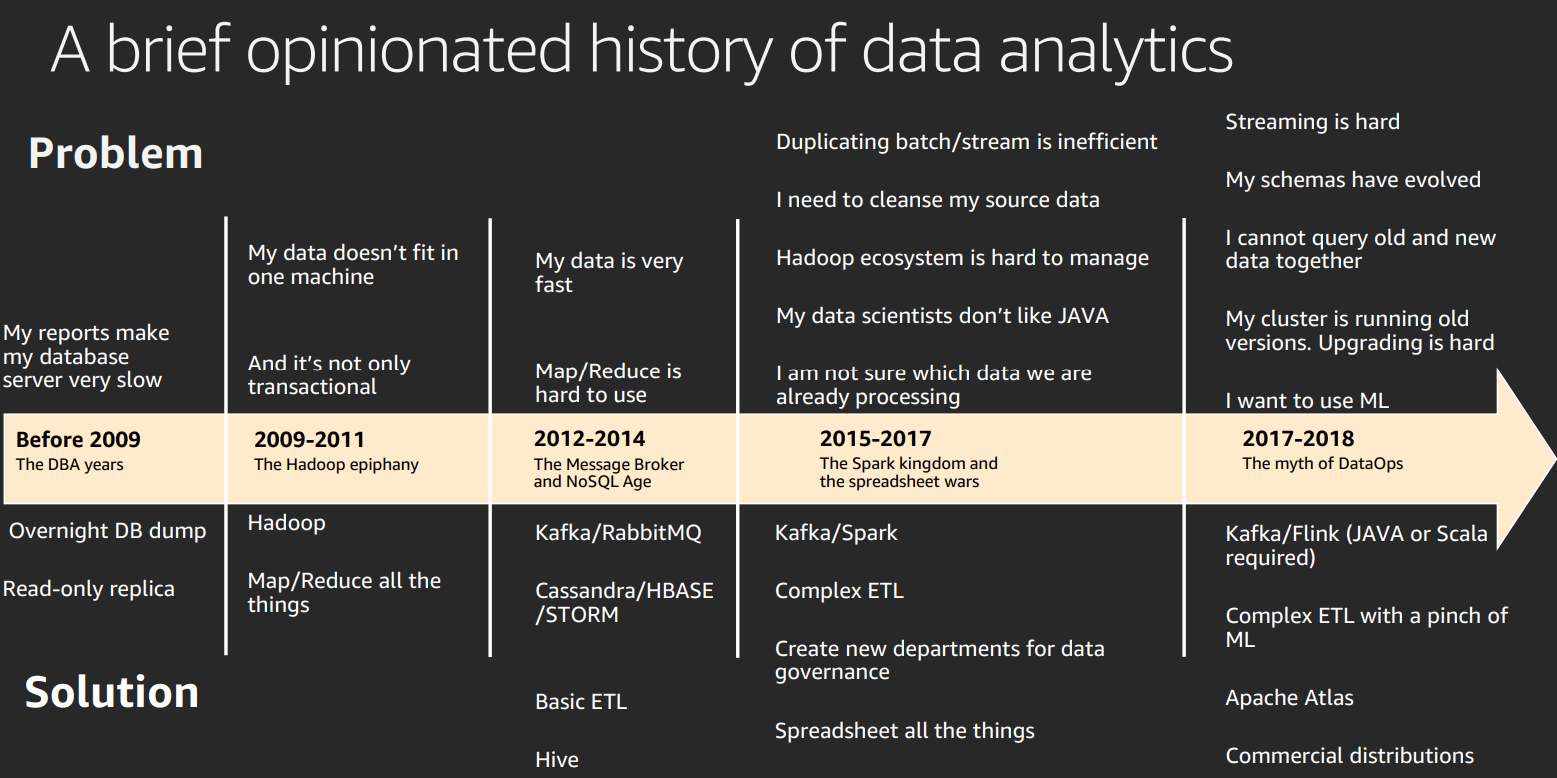Select the "Before 2009" timeline period
Image resolution: width=1557 pixels, height=778 pixels.
coord(78,439)
